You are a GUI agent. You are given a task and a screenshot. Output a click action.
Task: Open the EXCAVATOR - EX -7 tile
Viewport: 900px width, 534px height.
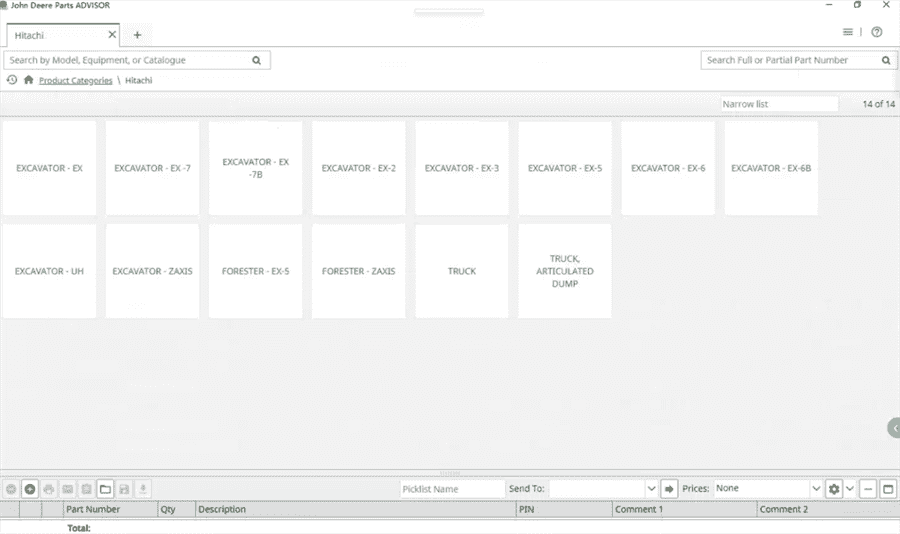(152, 168)
